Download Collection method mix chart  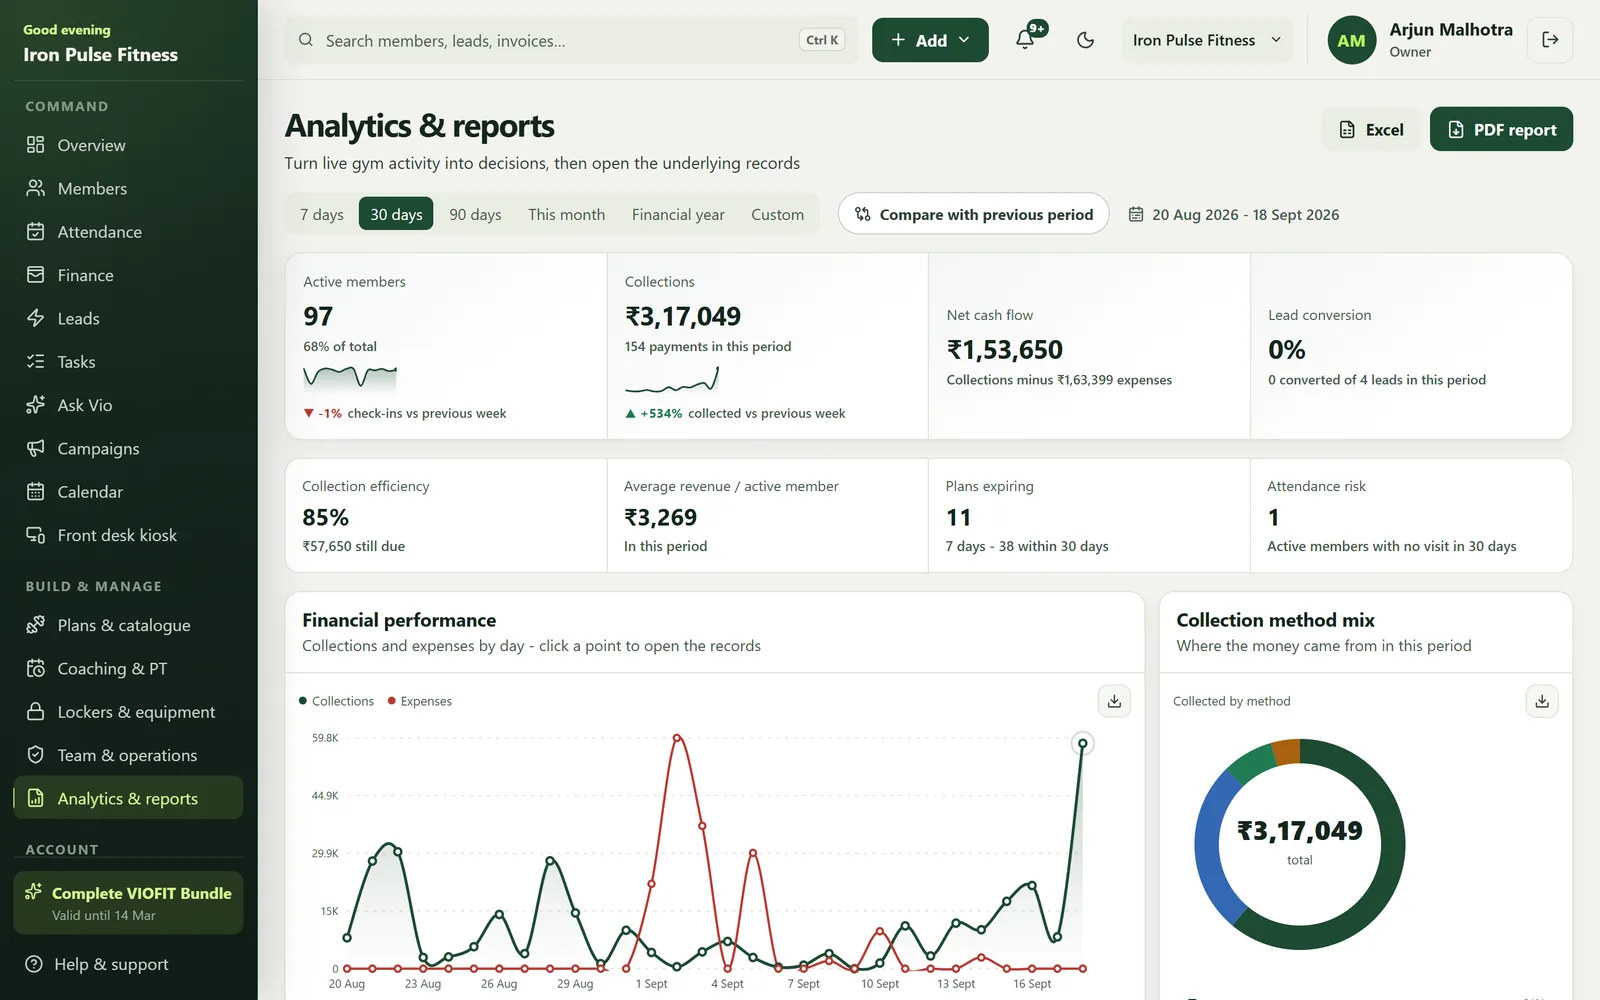pyautogui.click(x=1542, y=701)
